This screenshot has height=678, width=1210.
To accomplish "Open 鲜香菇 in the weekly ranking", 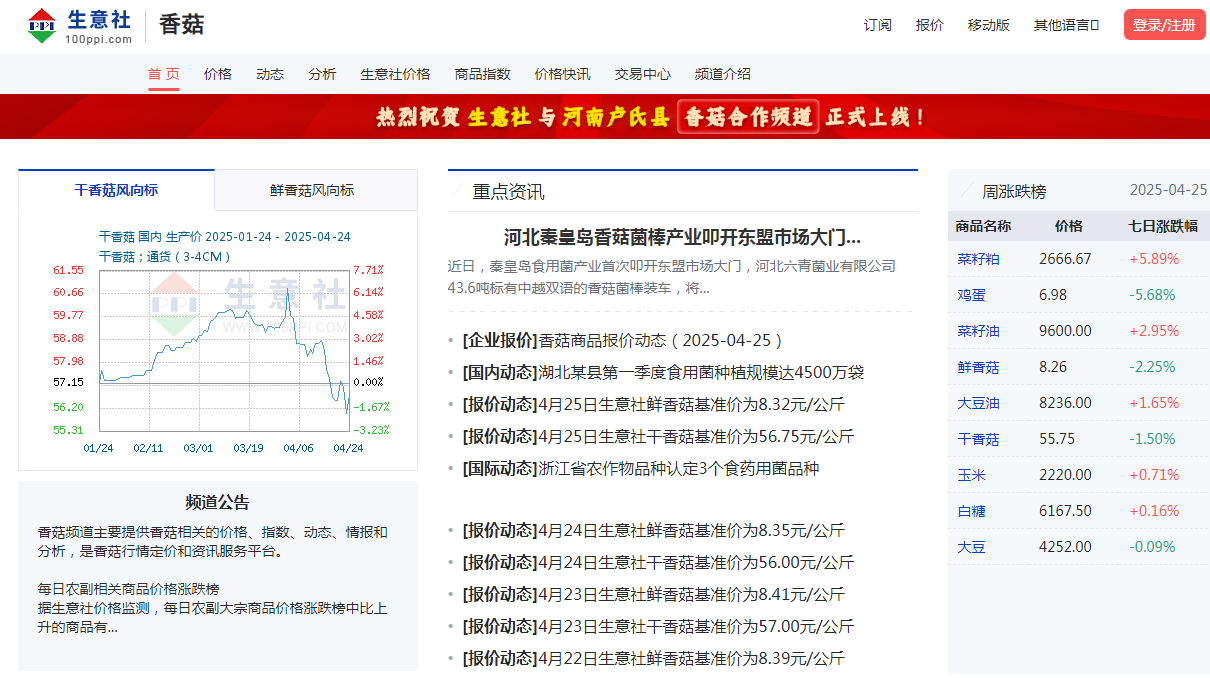I will pyautogui.click(x=978, y=367).
